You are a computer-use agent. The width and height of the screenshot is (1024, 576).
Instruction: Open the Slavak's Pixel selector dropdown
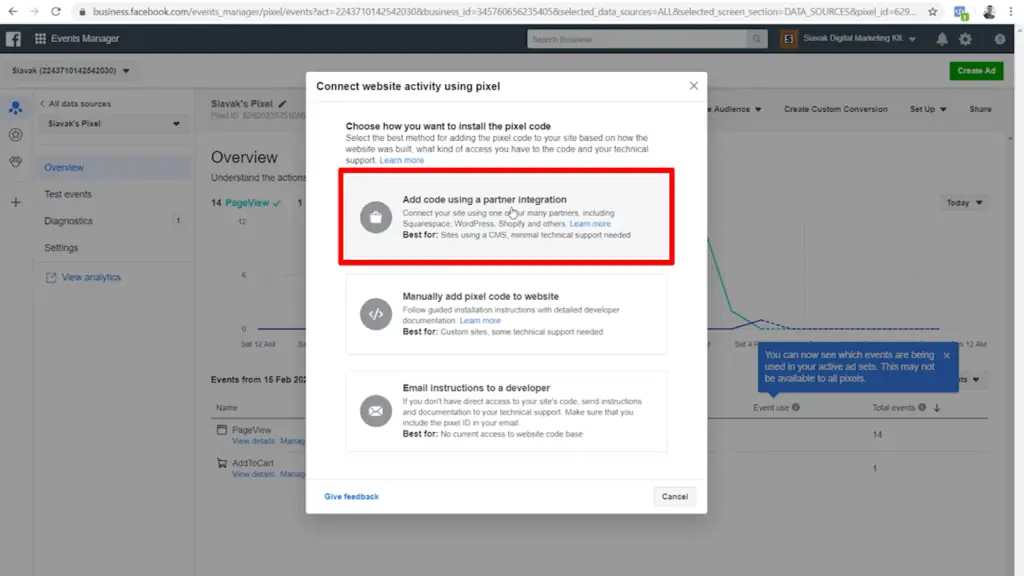[x=113, y=124]
